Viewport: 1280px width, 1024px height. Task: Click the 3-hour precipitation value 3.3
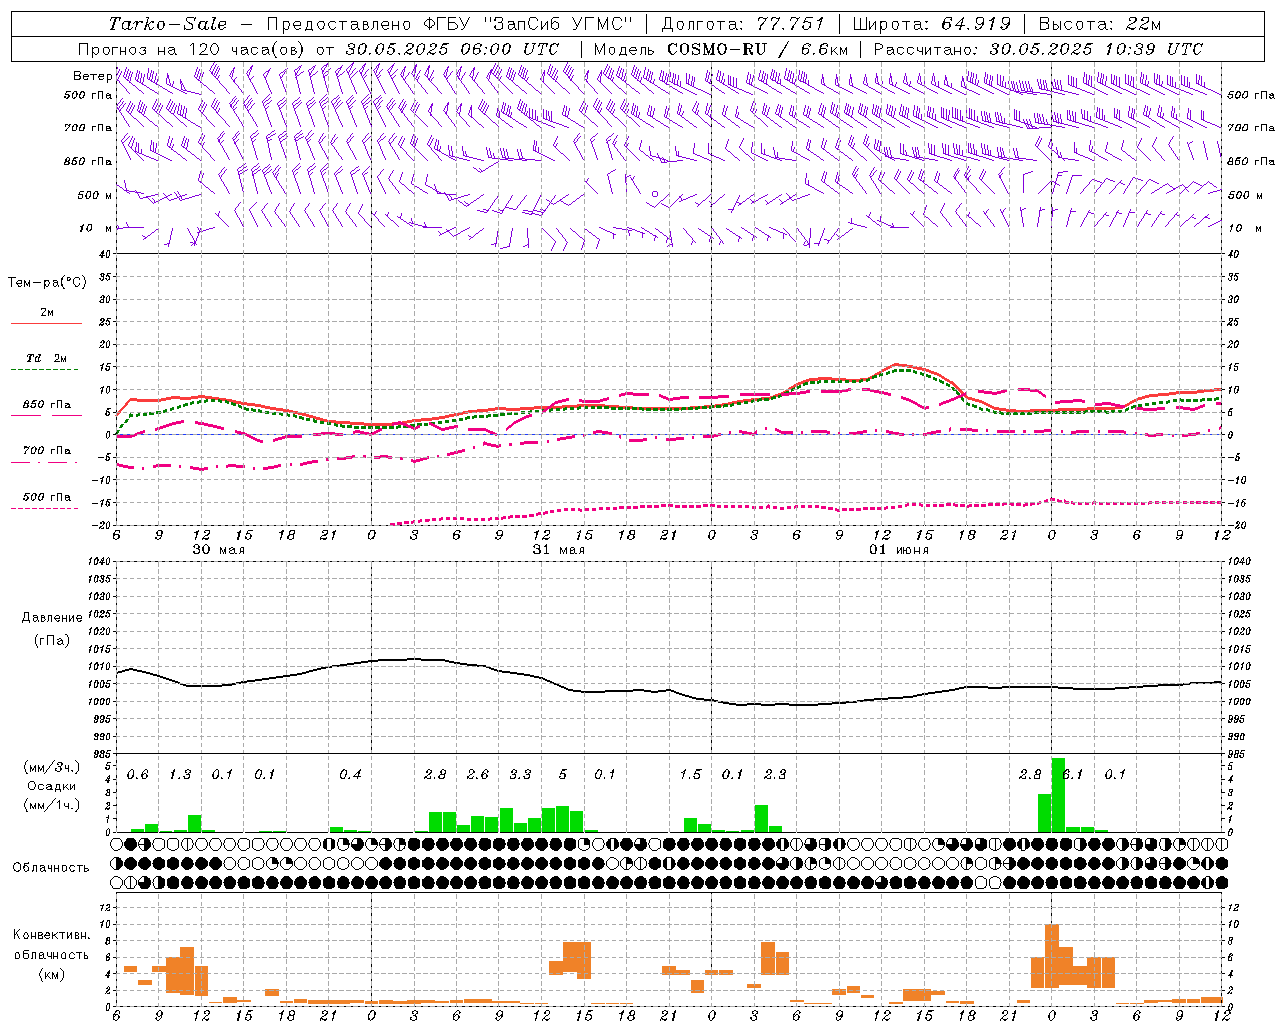[x=520, y=775]
